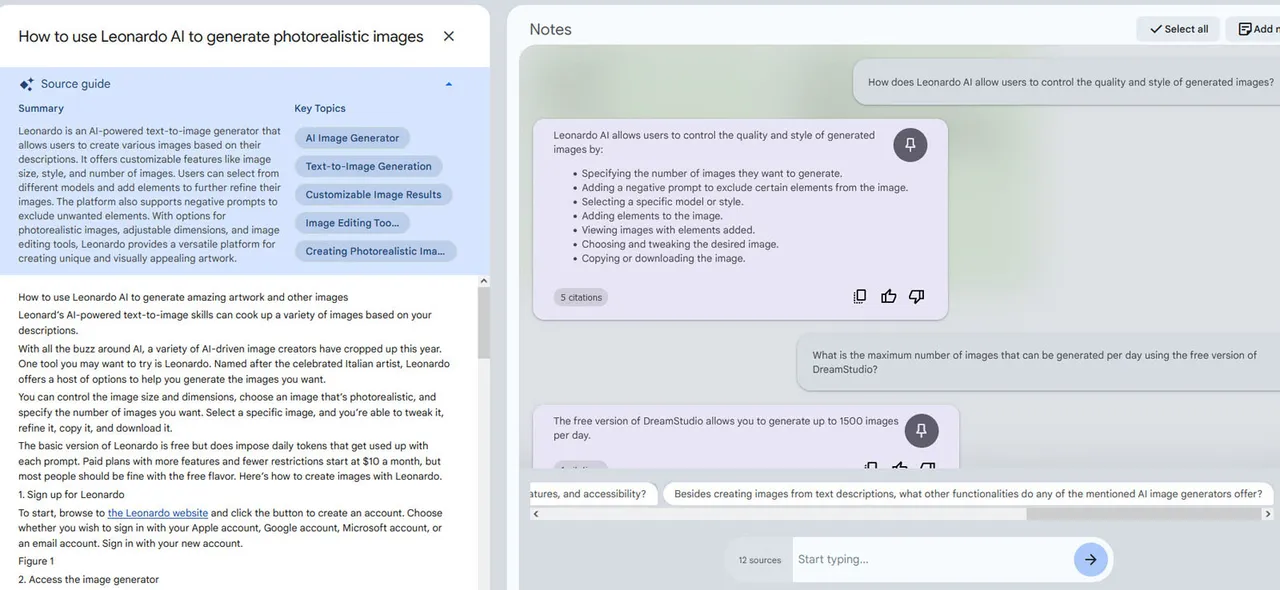Click bullet "Copying or downloading the image."

click(x=663, y=258)
